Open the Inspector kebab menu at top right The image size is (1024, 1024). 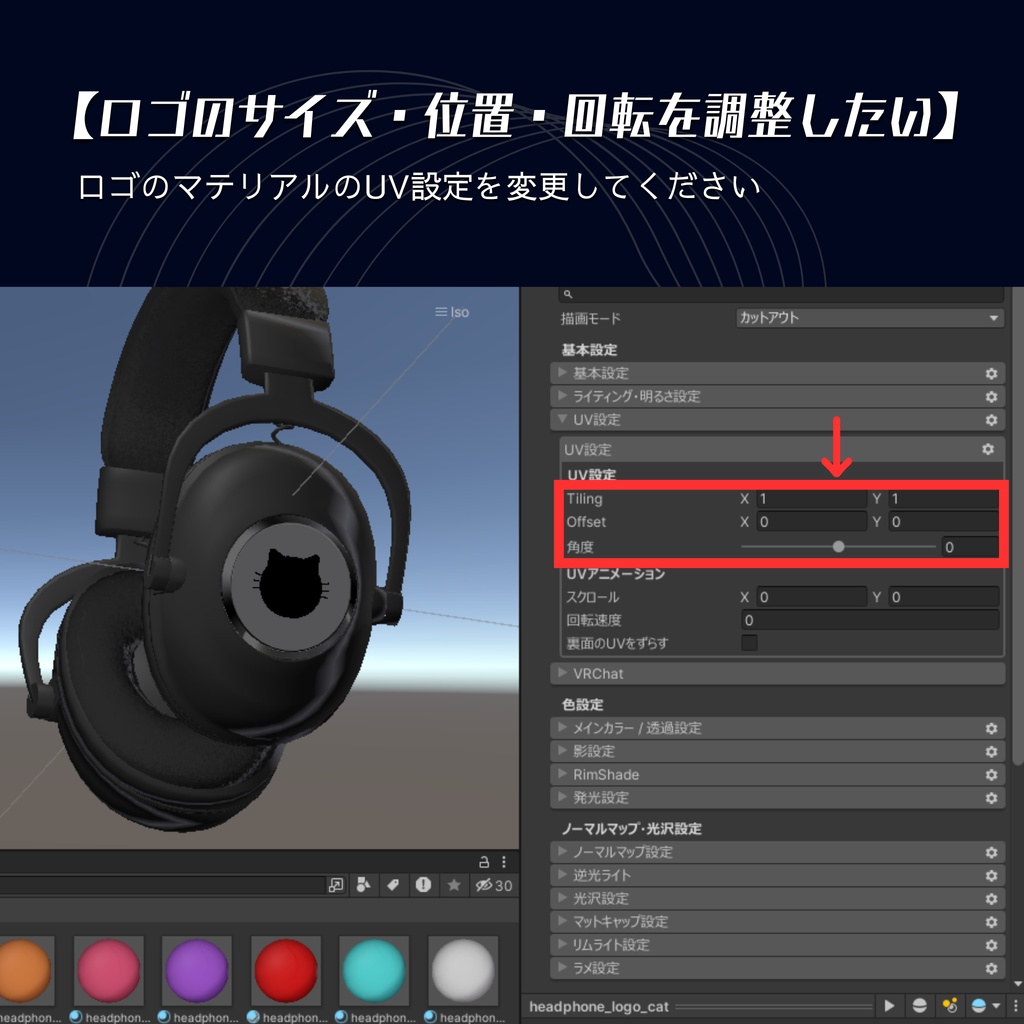tap(506, 861)
